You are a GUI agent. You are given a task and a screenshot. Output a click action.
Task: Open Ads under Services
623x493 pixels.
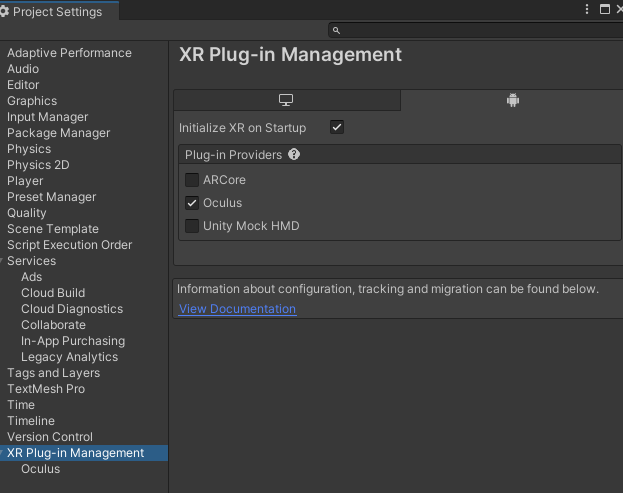pos(31,277)
